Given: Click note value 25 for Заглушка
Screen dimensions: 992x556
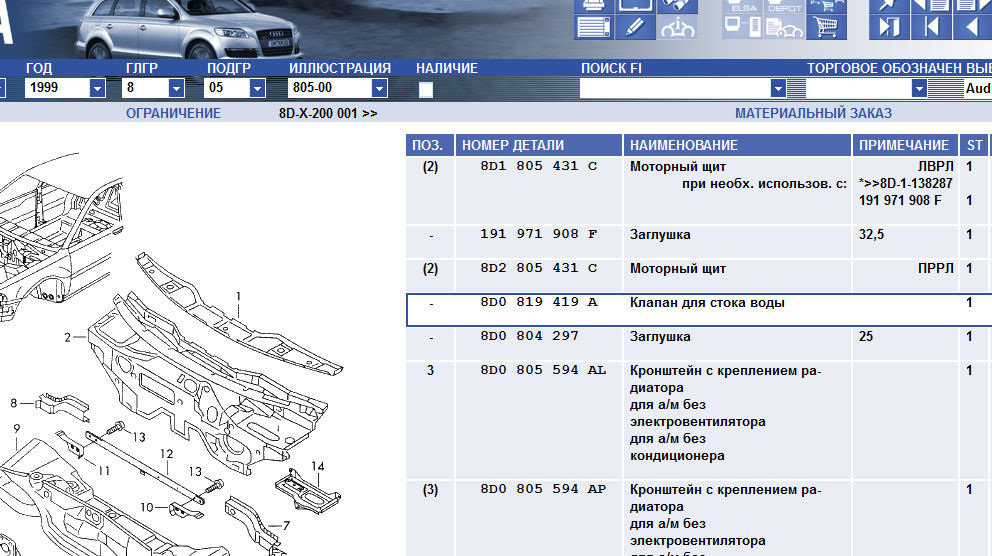Looking at the screenshot, I should click(866, 337).
